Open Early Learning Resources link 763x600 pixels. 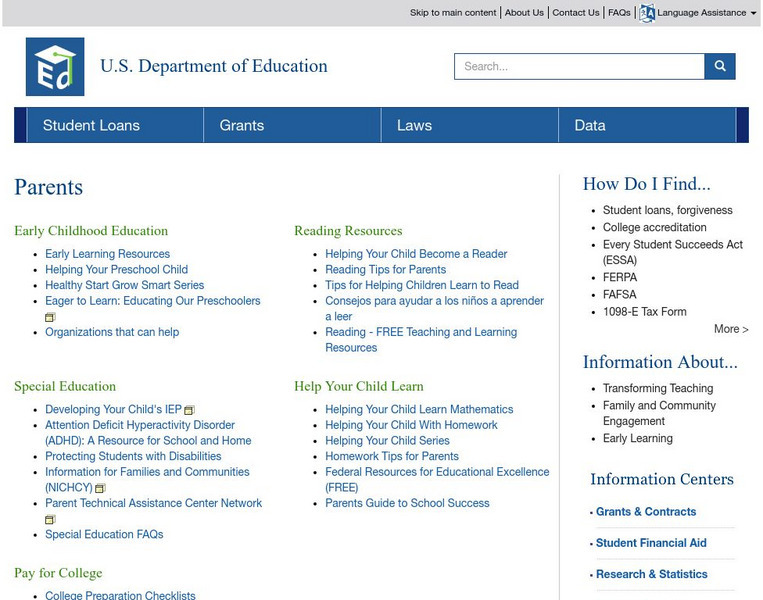(108, 254)
